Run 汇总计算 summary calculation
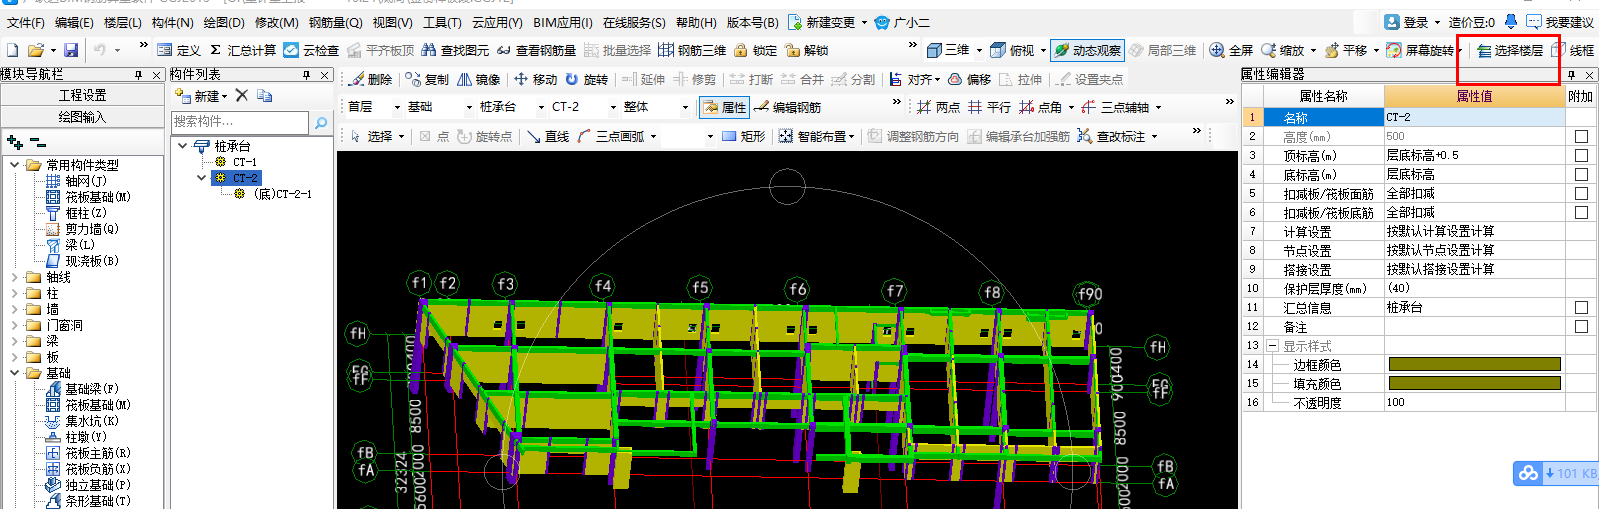This screenshot has width=1599, height=509. (243, 50)
